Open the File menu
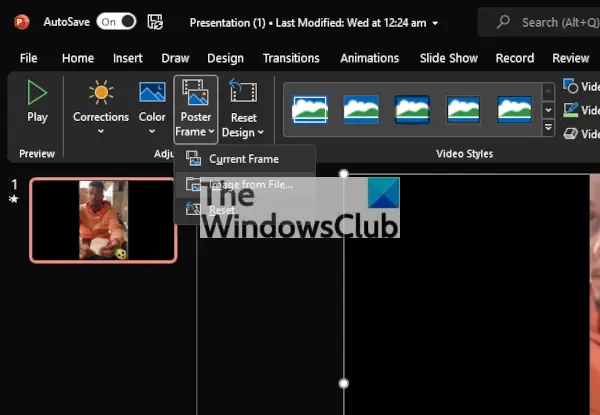This screenshot has height=415, width=600. pyautogui.click(x=29, y=58)
